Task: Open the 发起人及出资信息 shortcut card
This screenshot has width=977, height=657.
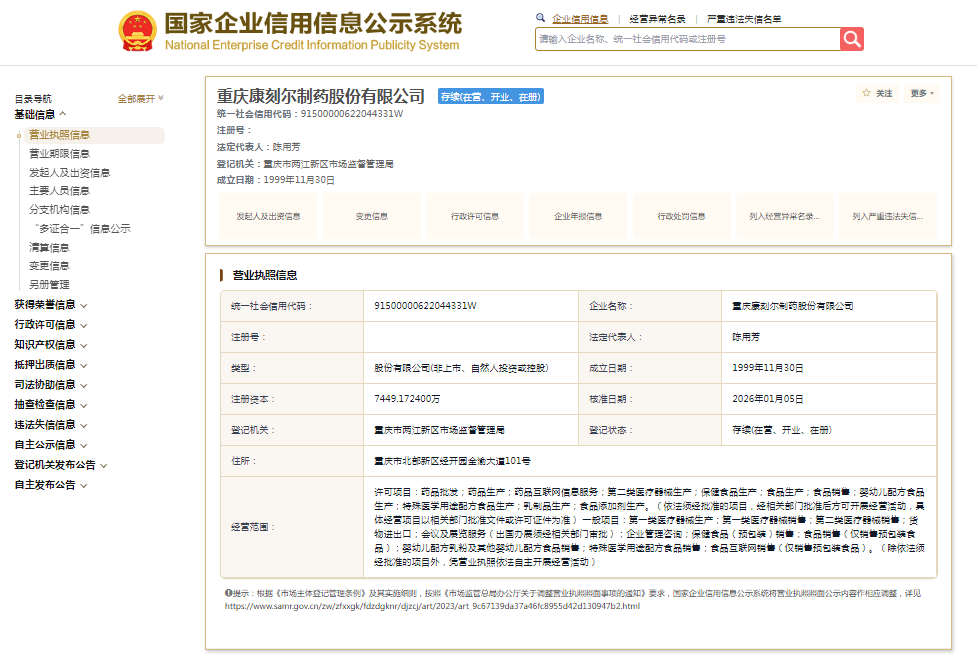Action: [x=268, y=216]
